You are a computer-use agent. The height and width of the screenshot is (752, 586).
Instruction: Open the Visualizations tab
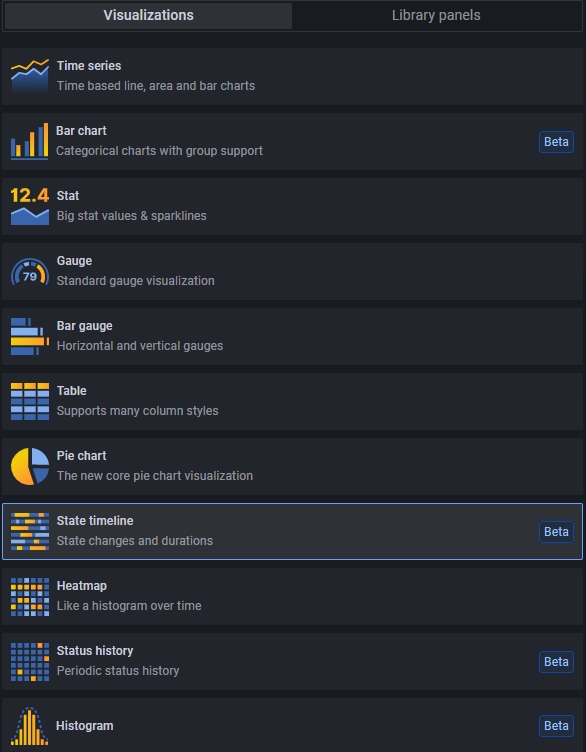click(x=148, y=15)
